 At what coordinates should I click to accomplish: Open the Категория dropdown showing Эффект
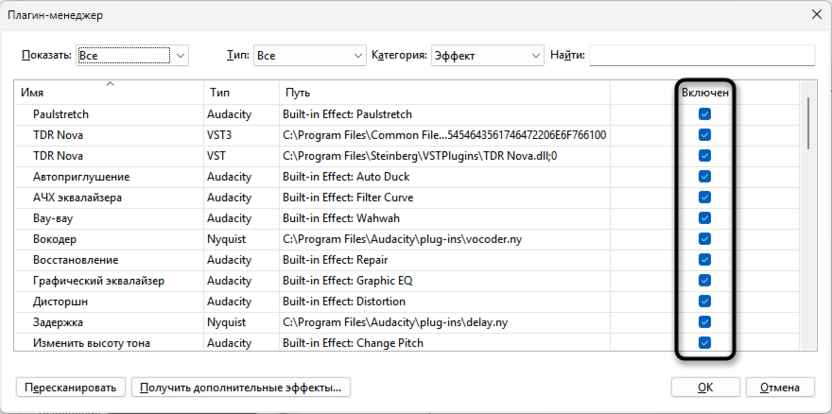[x=488, y=55]
